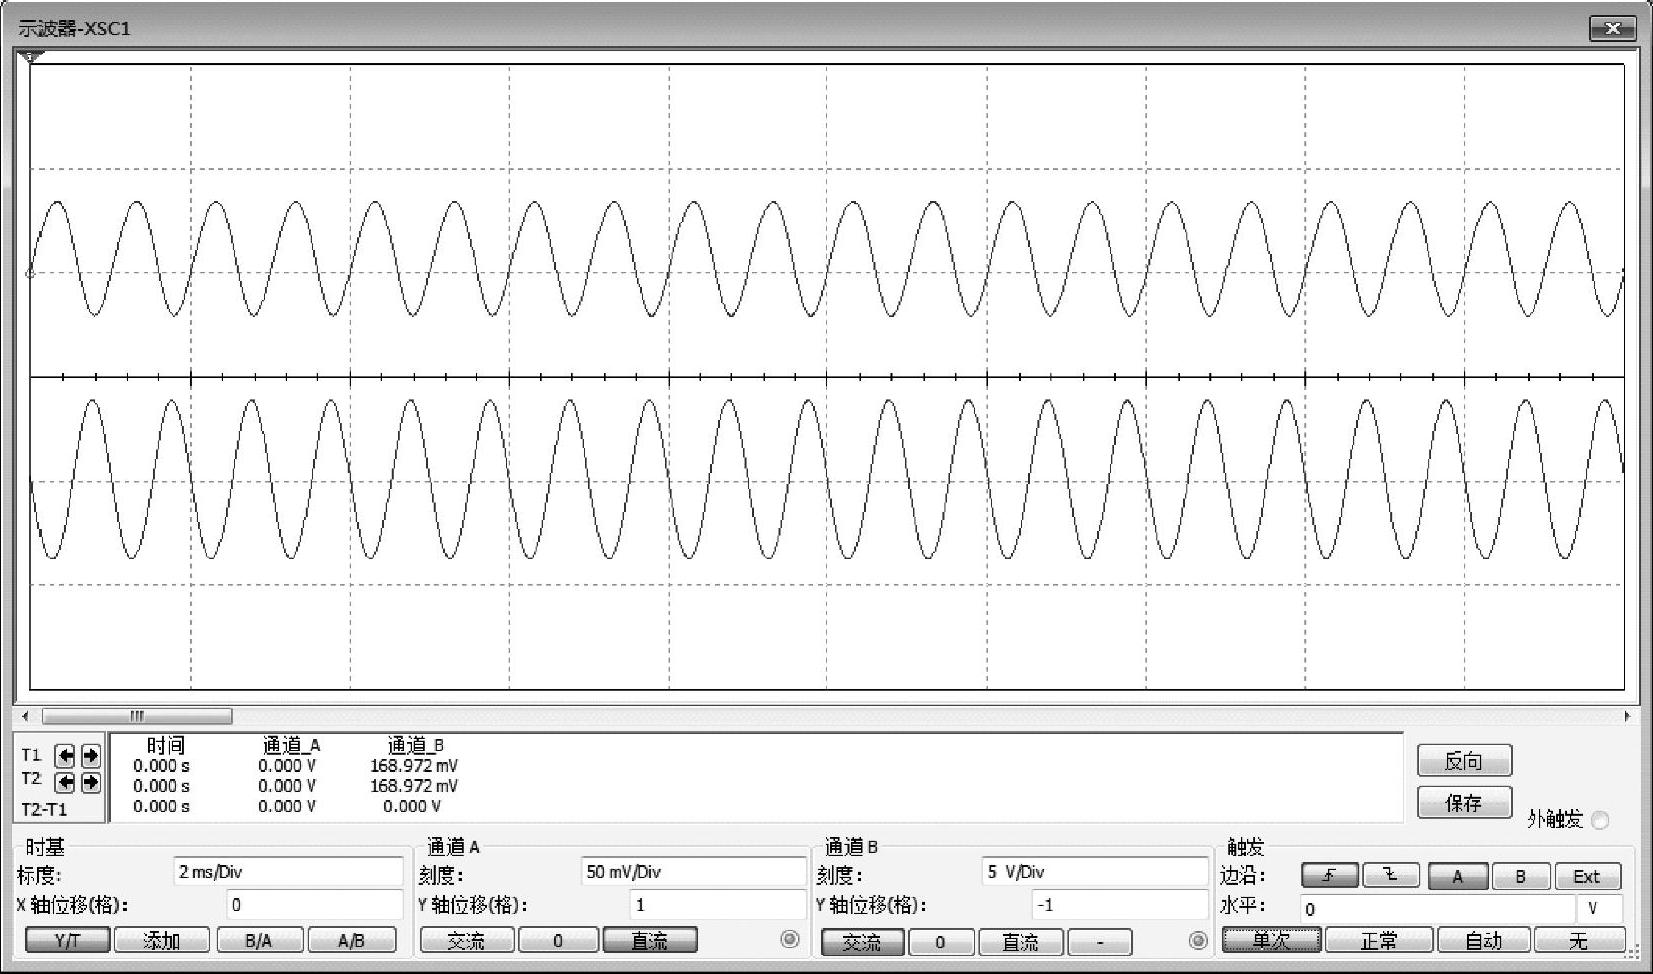Move cursor T1 left with its arrow
The height and width of the screenshot is (974, 1653).
64,755
